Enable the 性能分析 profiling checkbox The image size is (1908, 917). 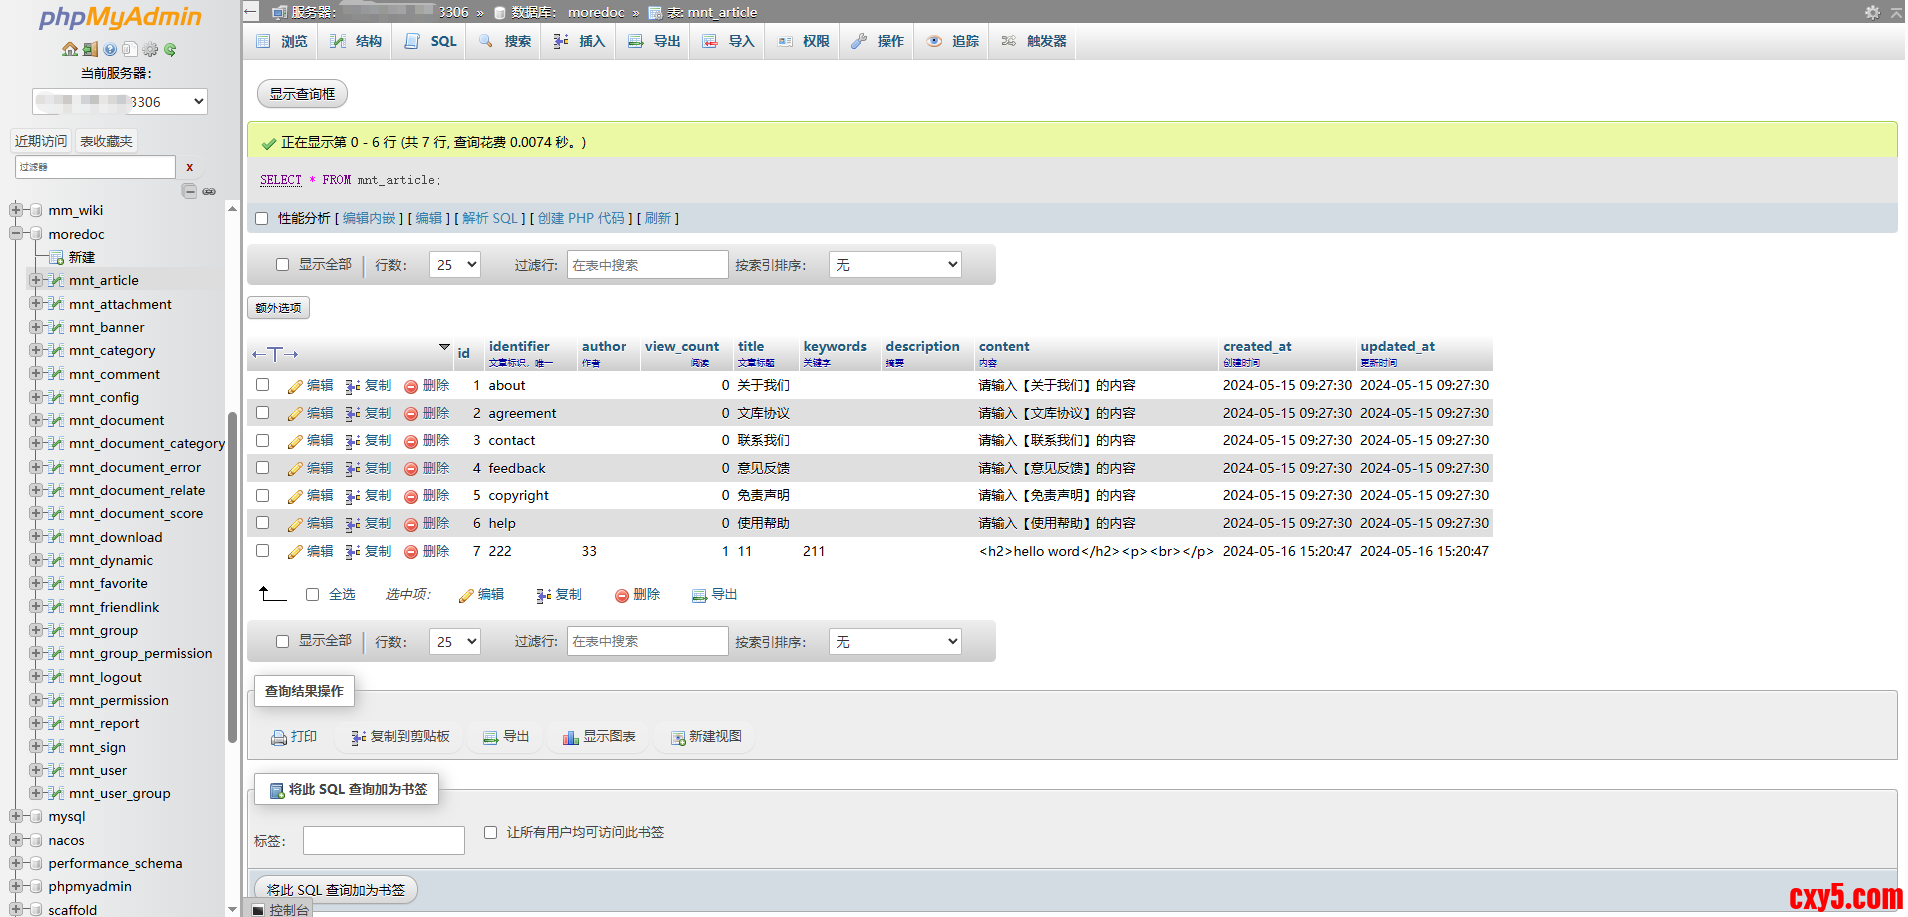pos(262,218)
